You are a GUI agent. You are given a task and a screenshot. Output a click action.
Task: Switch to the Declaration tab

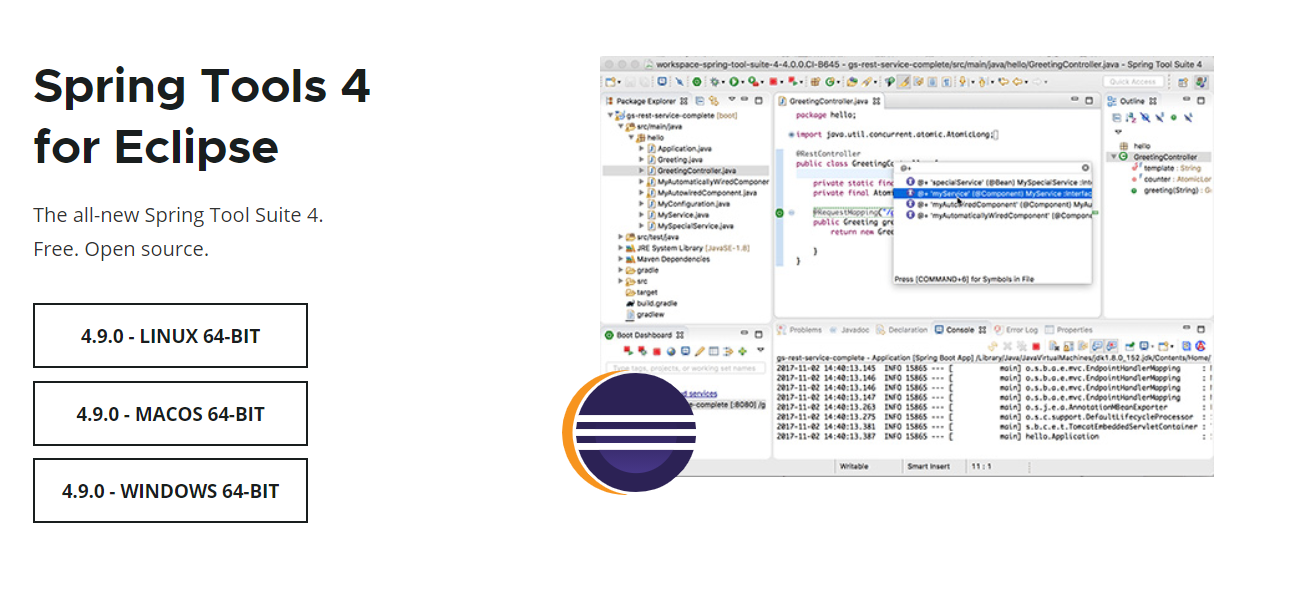tap(902, 329)
